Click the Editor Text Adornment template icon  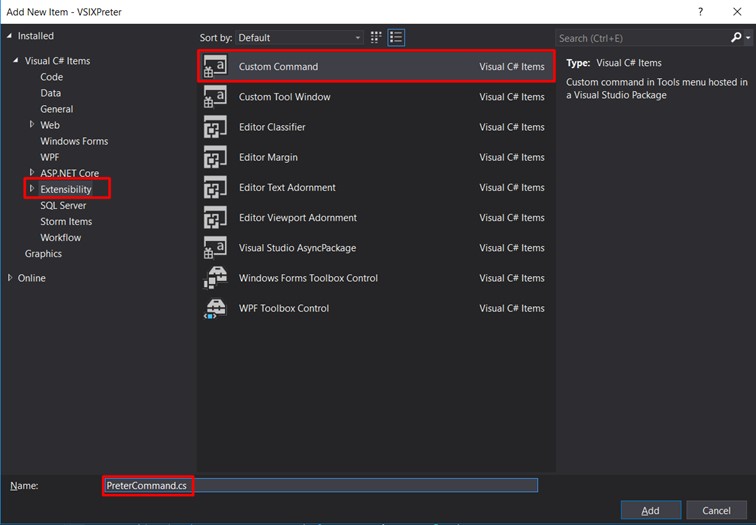215,187
